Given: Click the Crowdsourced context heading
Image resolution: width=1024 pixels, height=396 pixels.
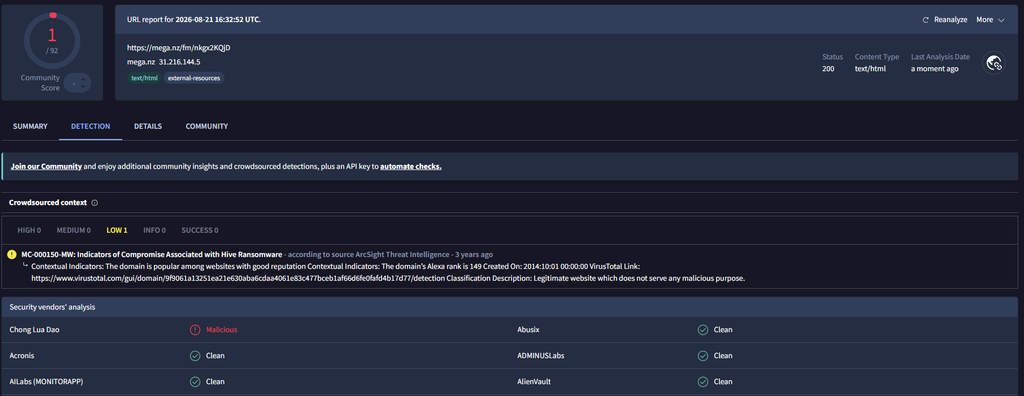Looking at the screenshot, I should 48,203.
